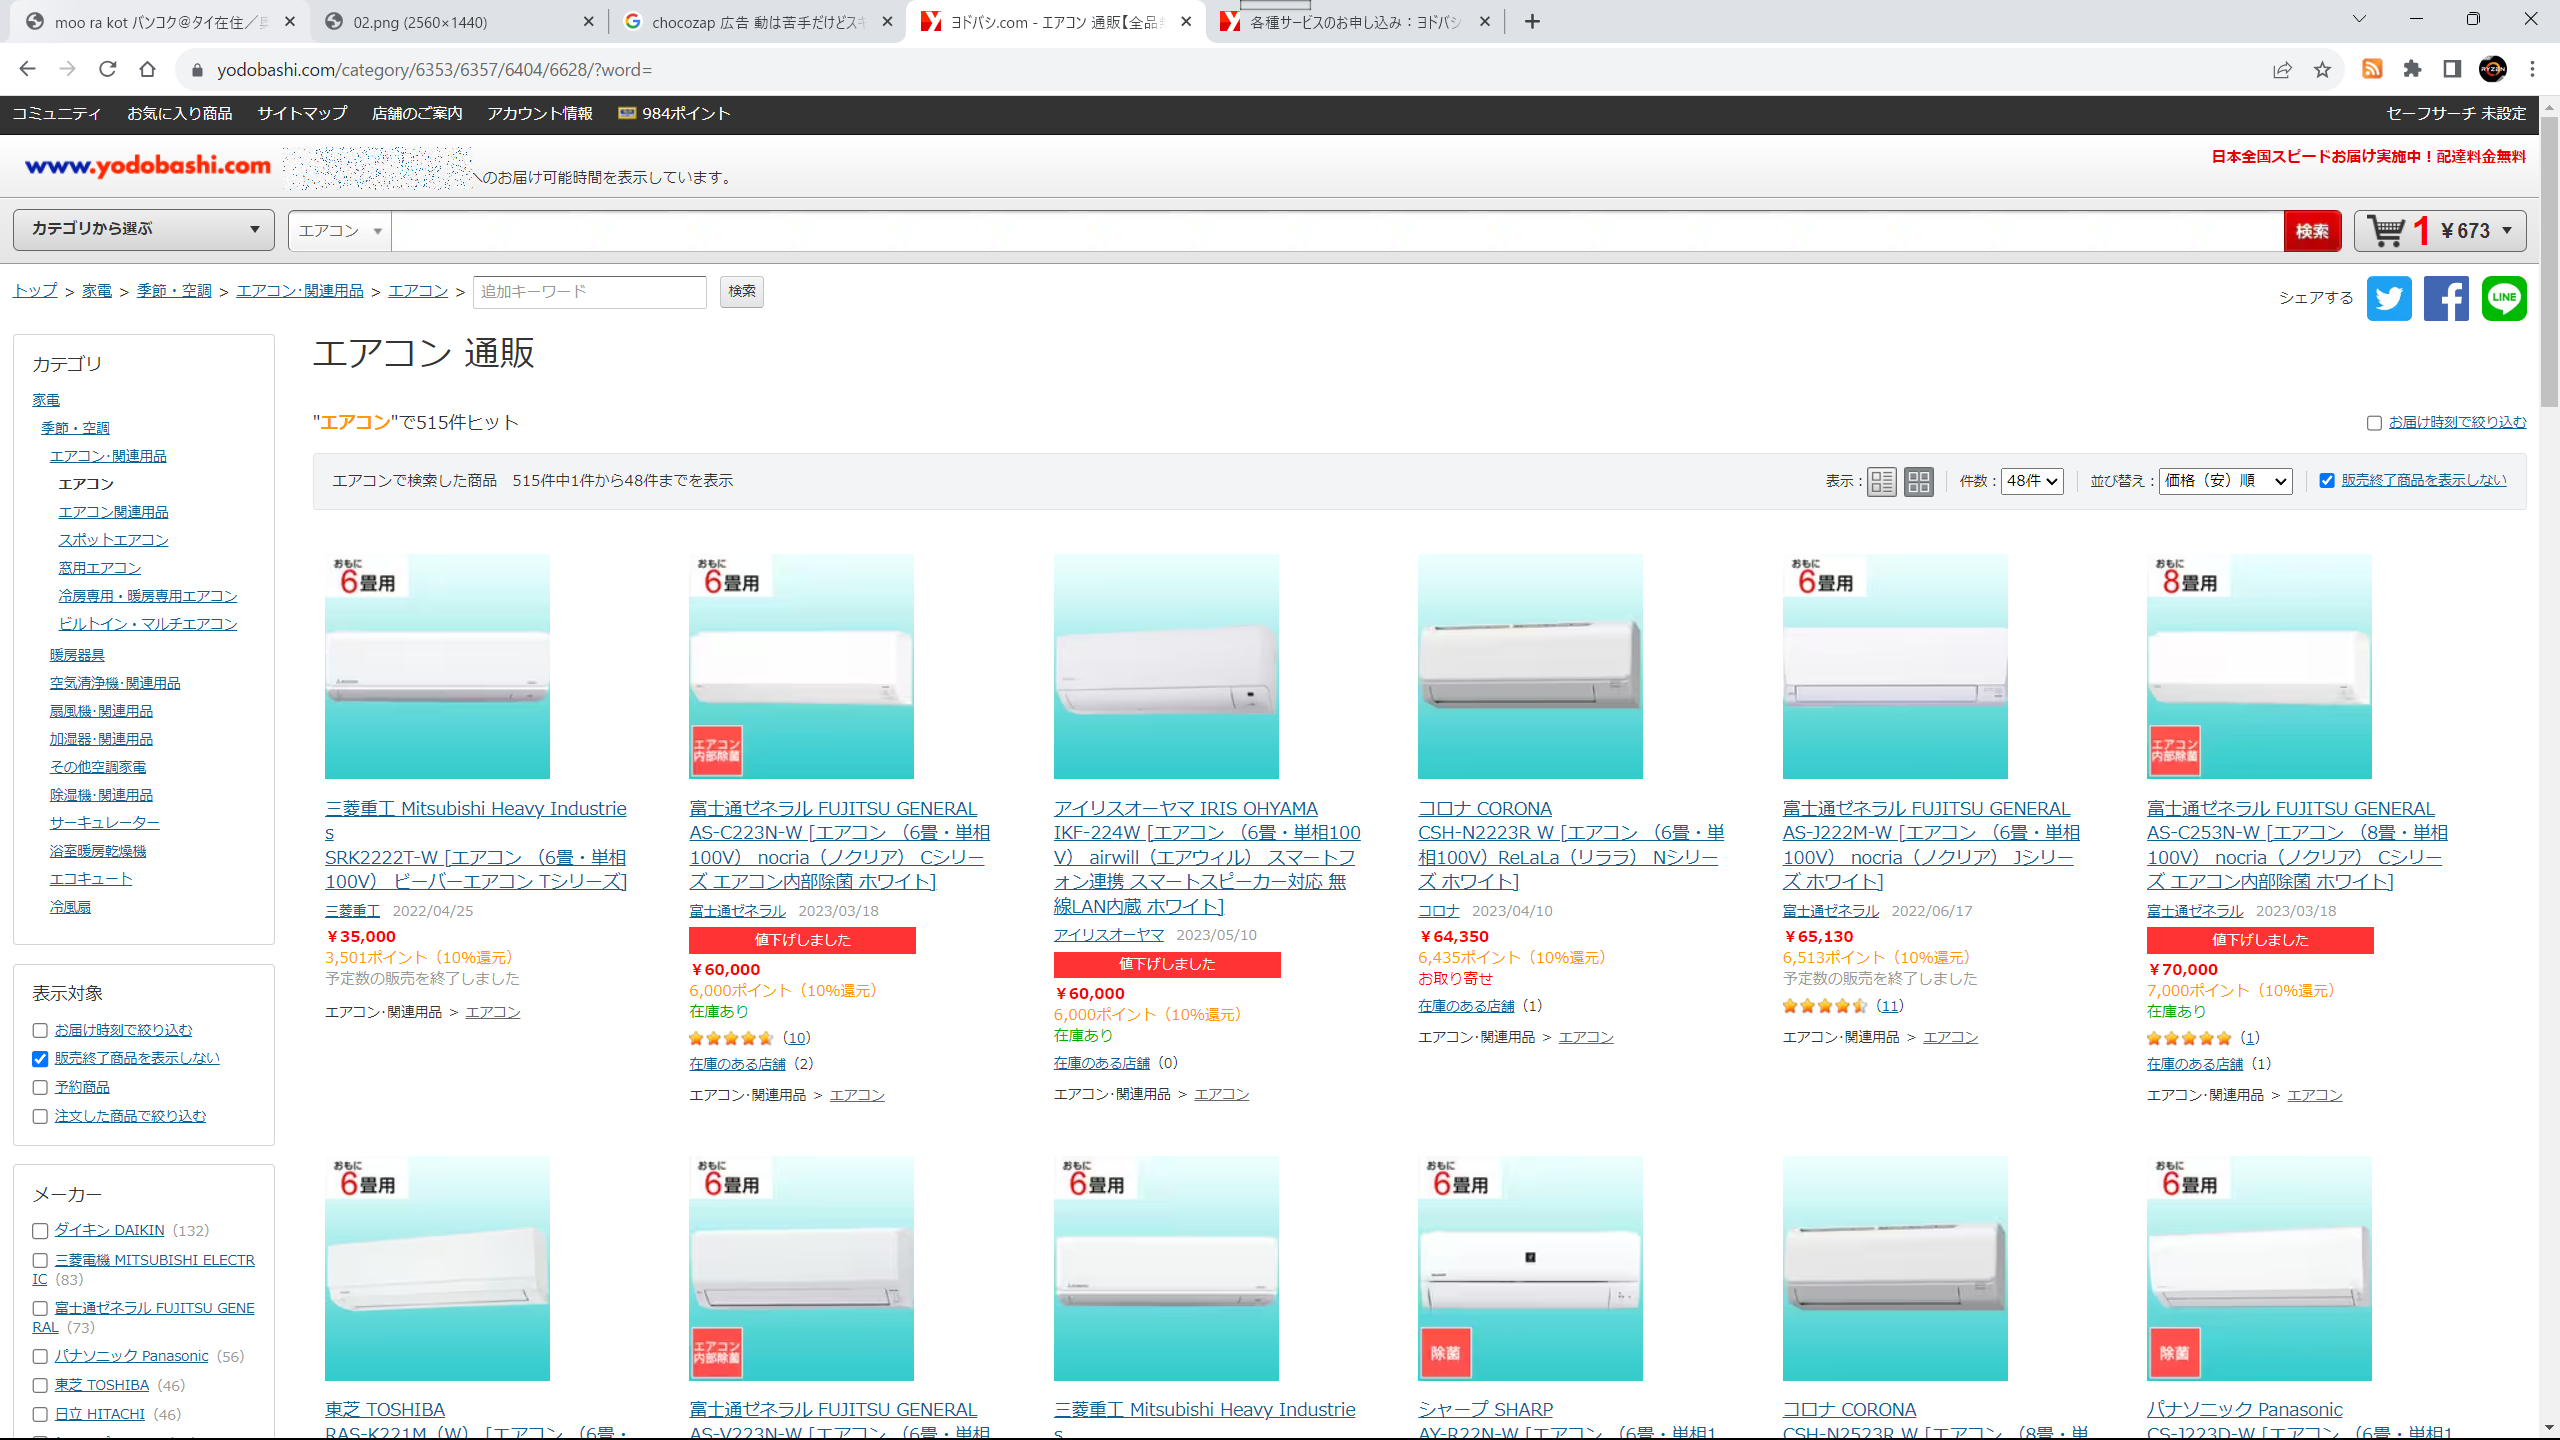View the 984ポイント balance
2560x1440 pixels.
[x=674, y=114]
